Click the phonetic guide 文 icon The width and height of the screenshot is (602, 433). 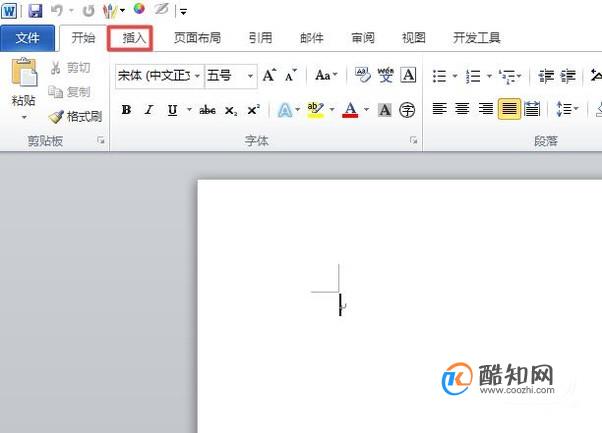(x=385, y=75)
